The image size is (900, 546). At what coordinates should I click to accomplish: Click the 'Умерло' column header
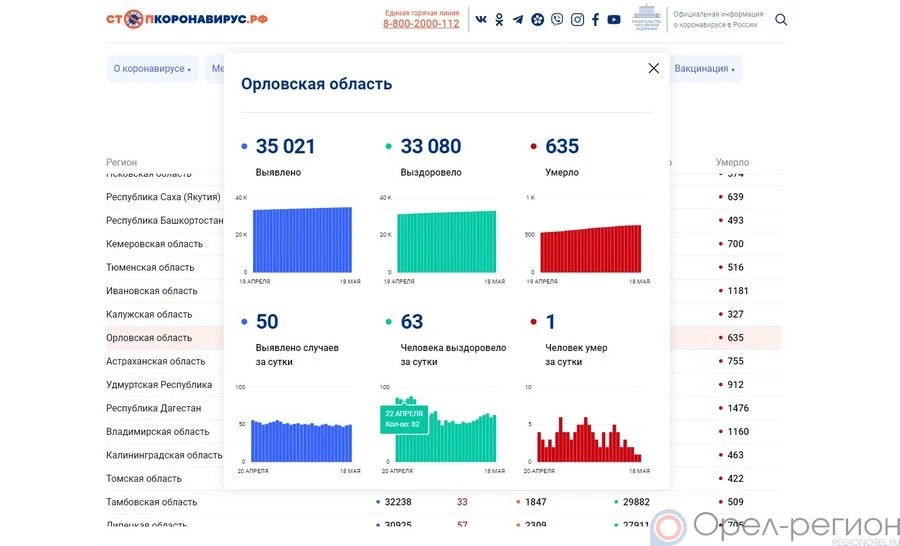(732, 162)
